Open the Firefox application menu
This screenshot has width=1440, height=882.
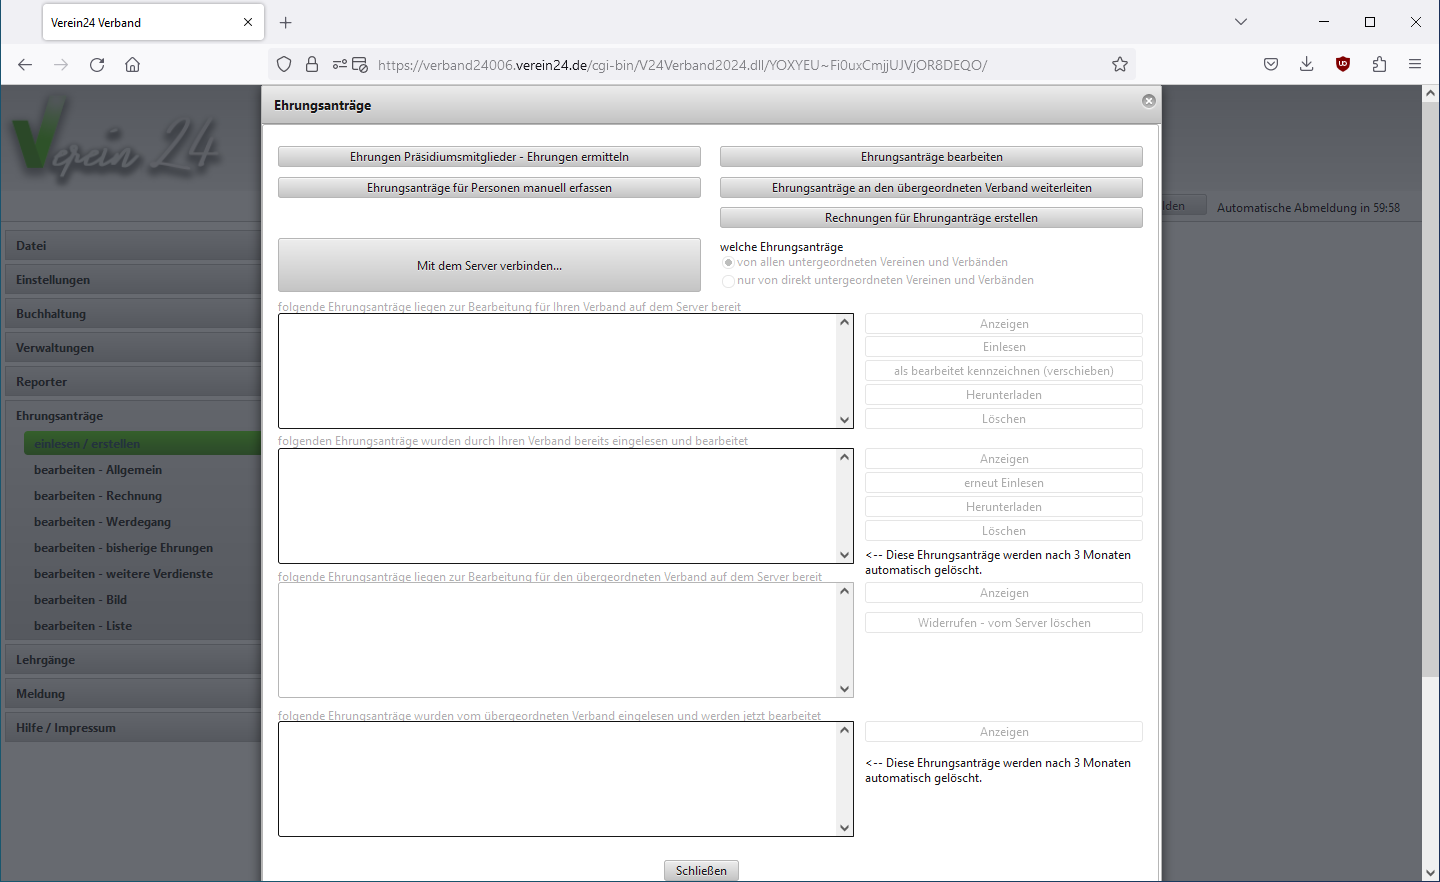(x=1415, y=65)
